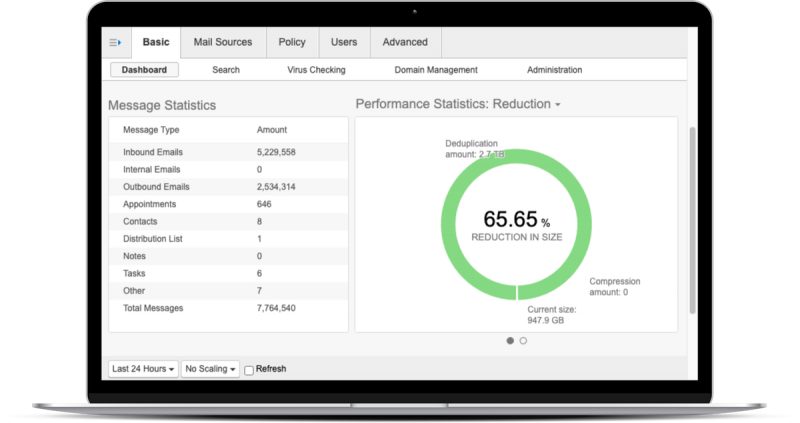
Task: Open the Search submenu
Action: (226, 70)
